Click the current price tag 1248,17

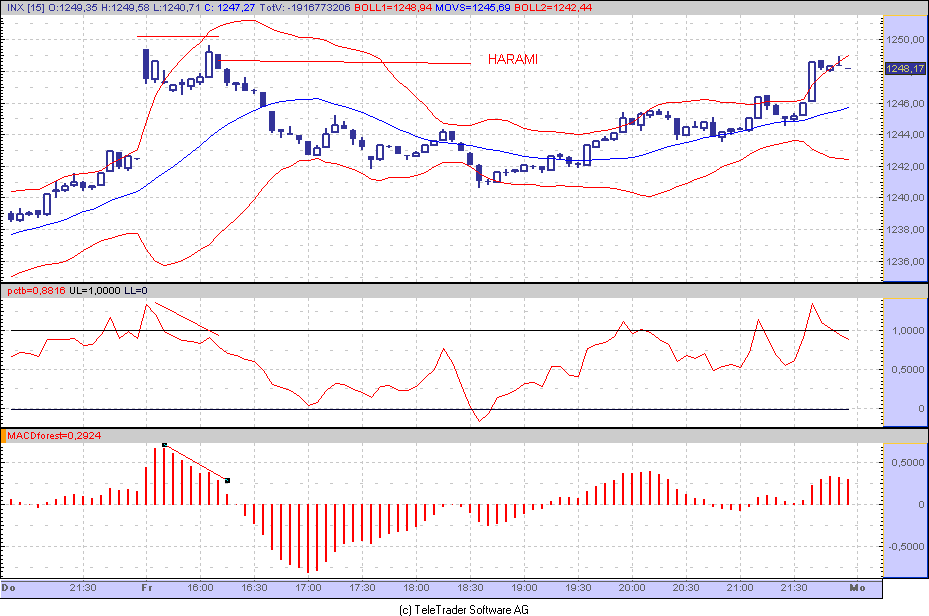pyautogui.click(x=905, y=69)
